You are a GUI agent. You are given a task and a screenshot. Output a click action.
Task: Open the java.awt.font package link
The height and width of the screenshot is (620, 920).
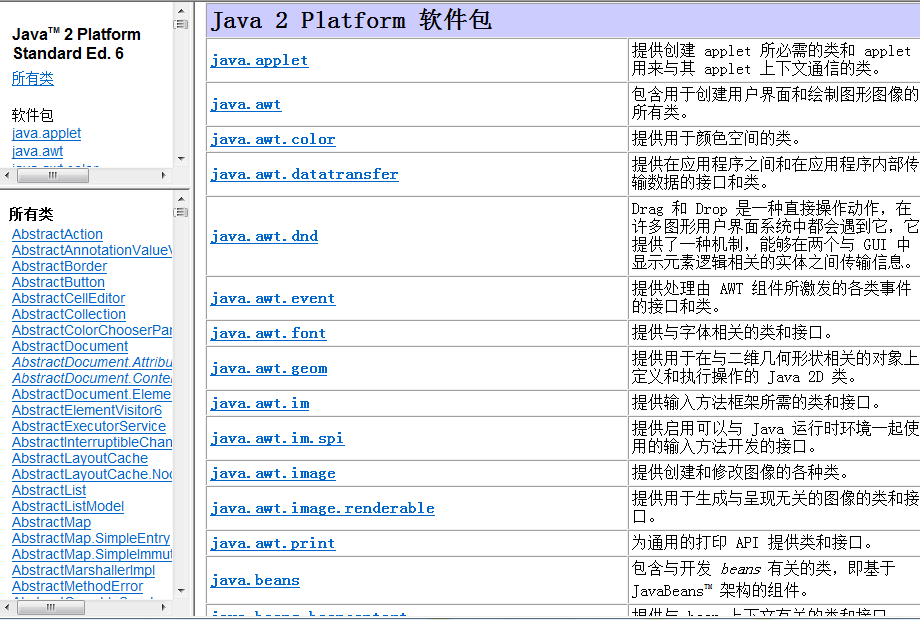pyautogui.click(x=268, y=333)
